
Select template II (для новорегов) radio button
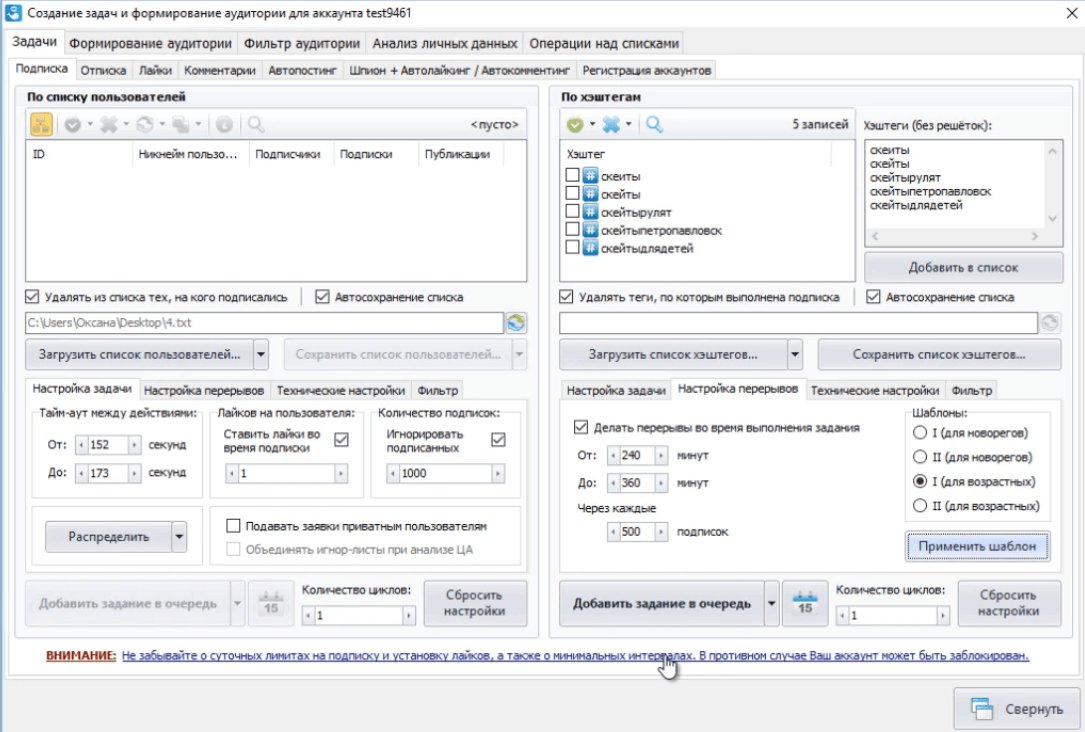919,457
